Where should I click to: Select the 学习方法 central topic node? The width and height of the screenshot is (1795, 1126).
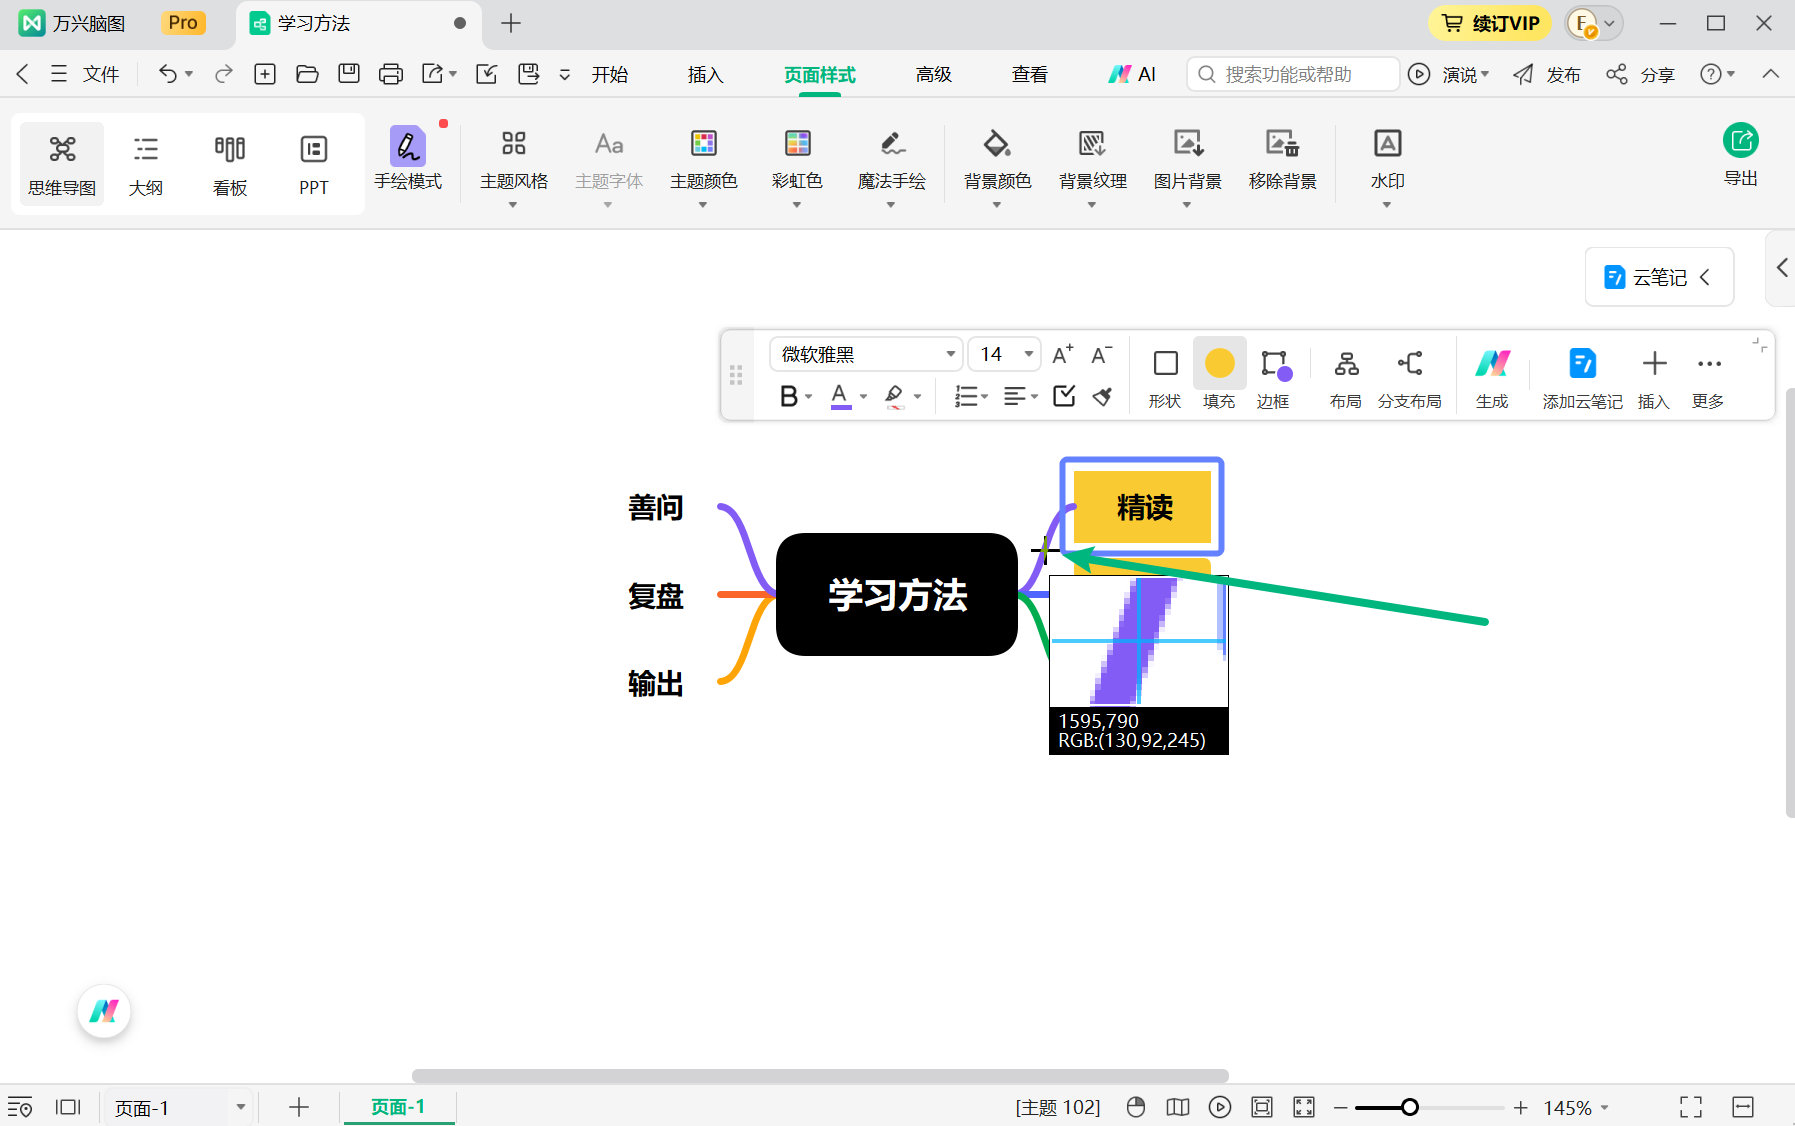click(897, 595)
